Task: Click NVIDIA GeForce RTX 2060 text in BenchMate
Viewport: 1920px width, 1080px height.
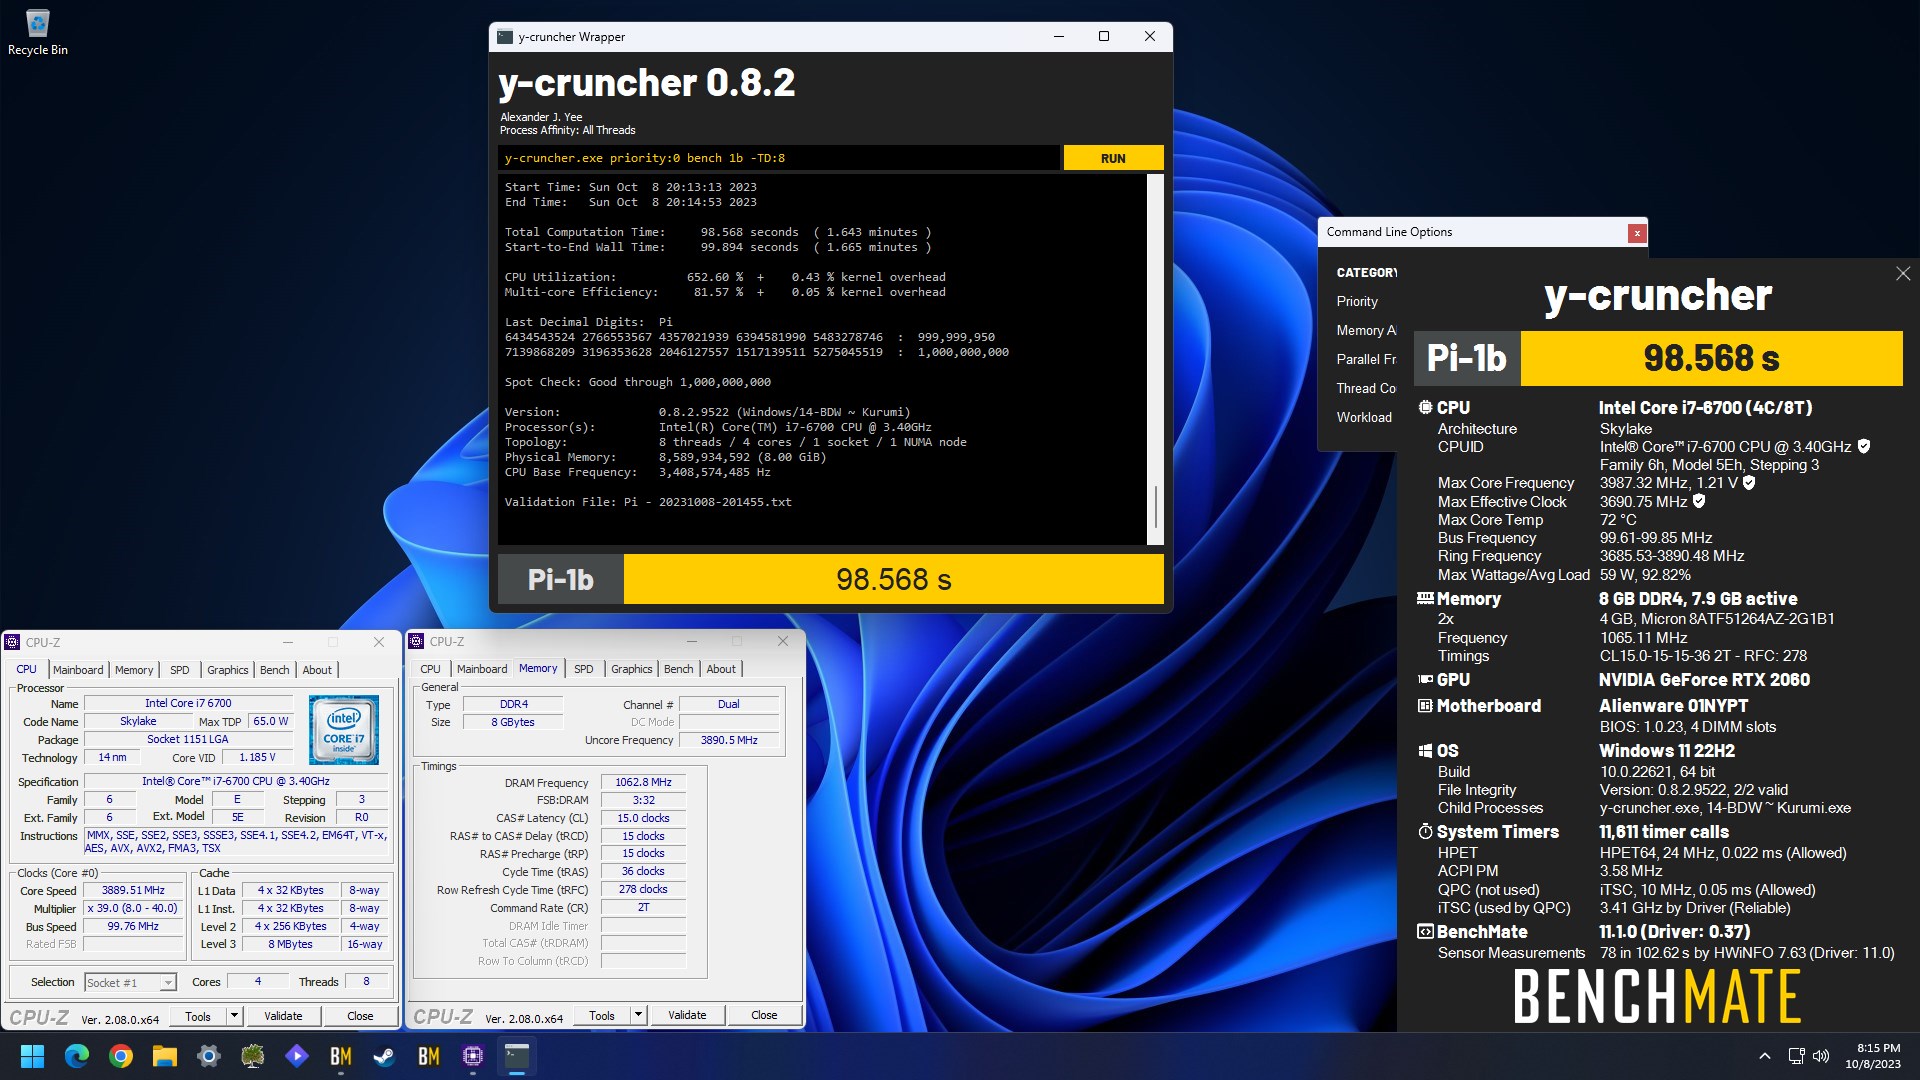Action: click(1704, 680)
